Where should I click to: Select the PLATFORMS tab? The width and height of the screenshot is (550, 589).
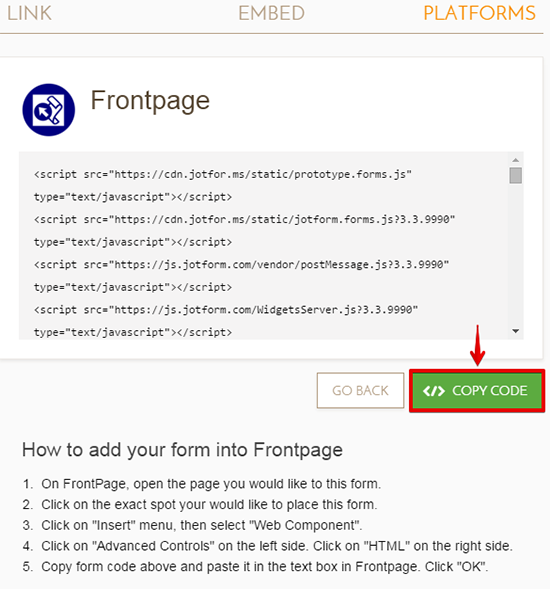point(479,13)
